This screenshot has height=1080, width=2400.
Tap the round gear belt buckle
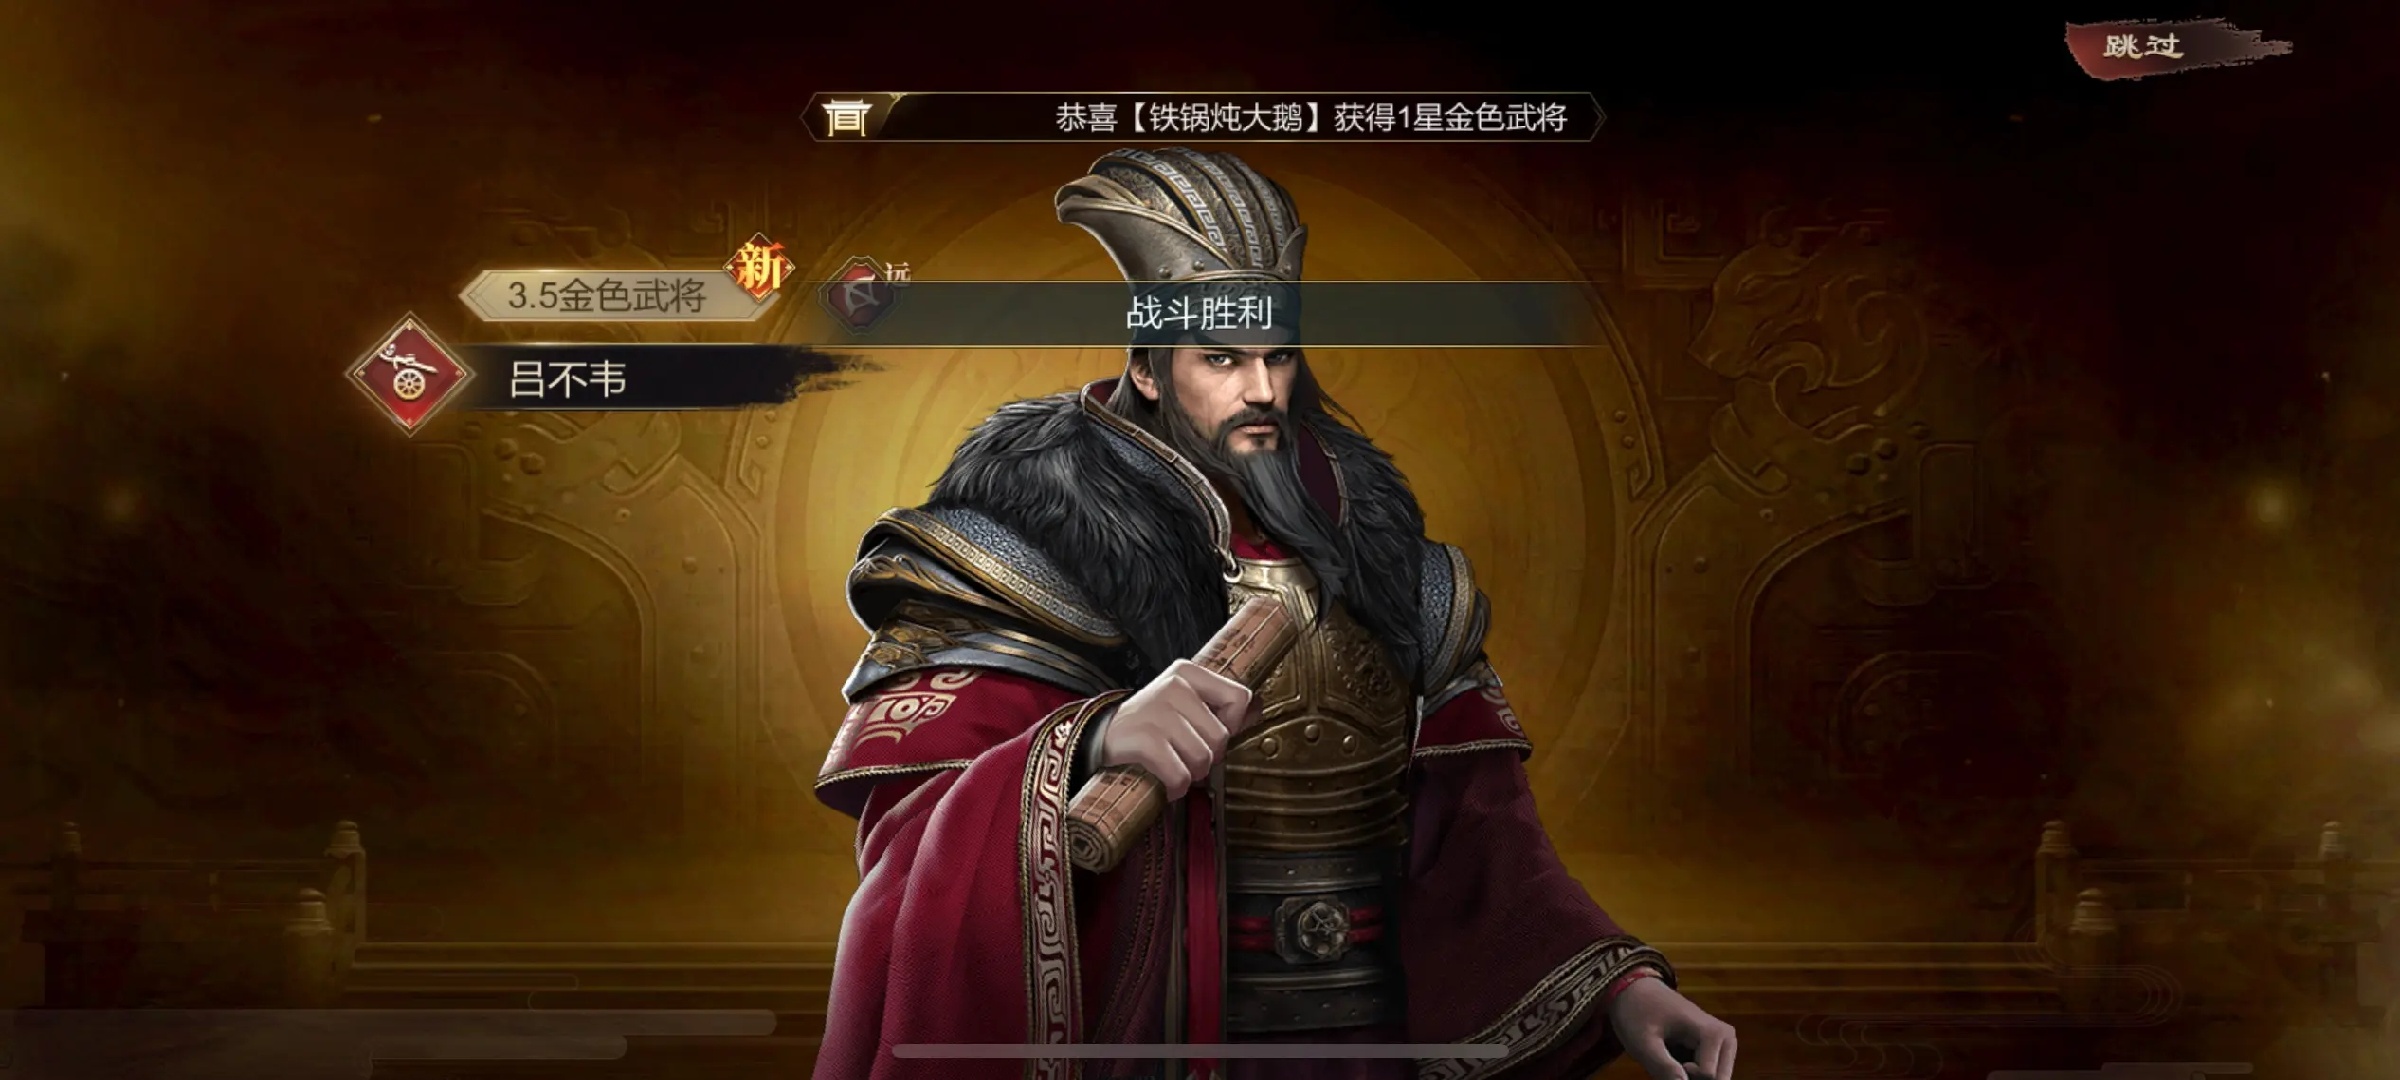(1313, 926)
